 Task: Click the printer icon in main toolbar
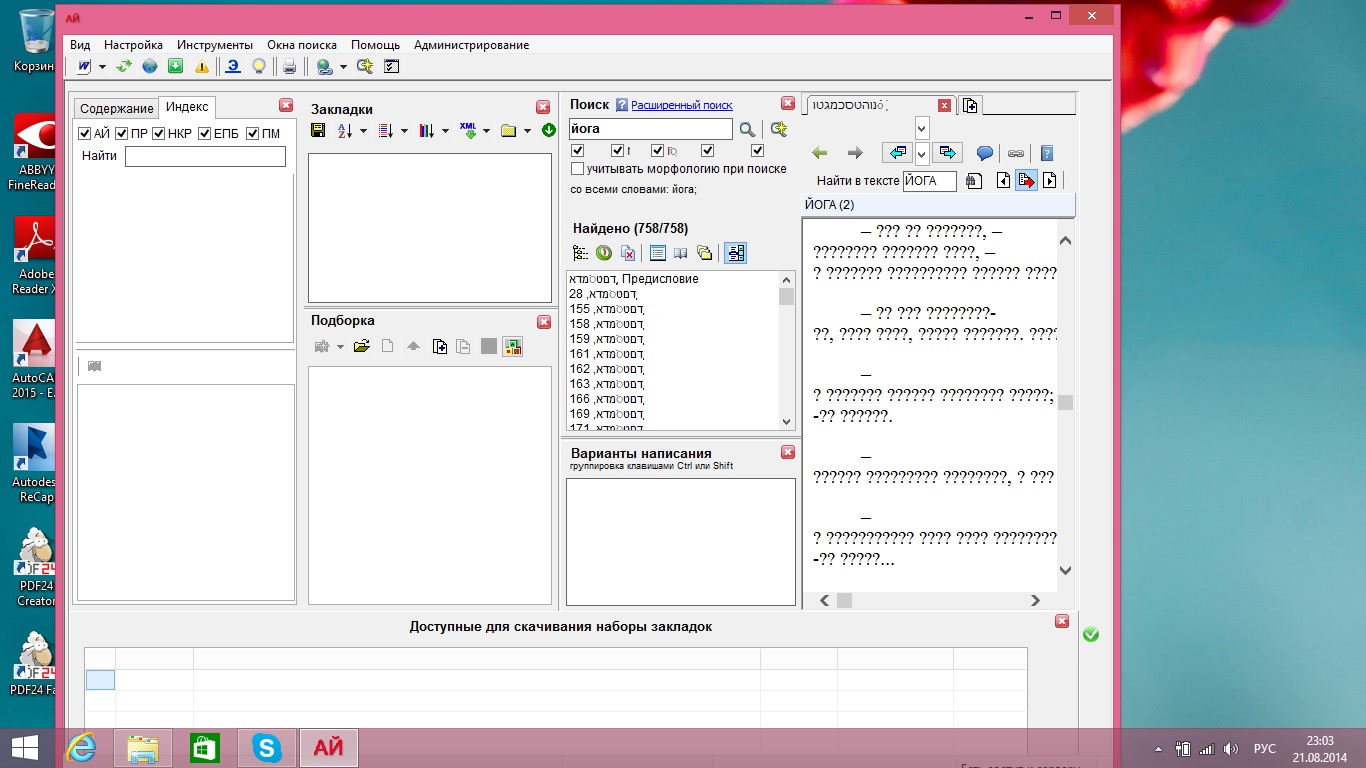(289, 67)
